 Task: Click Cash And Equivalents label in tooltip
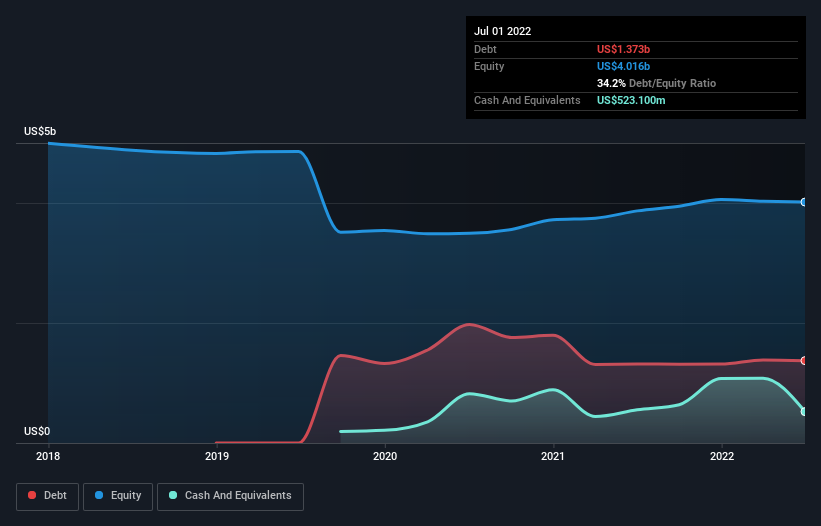coord(527,100)
